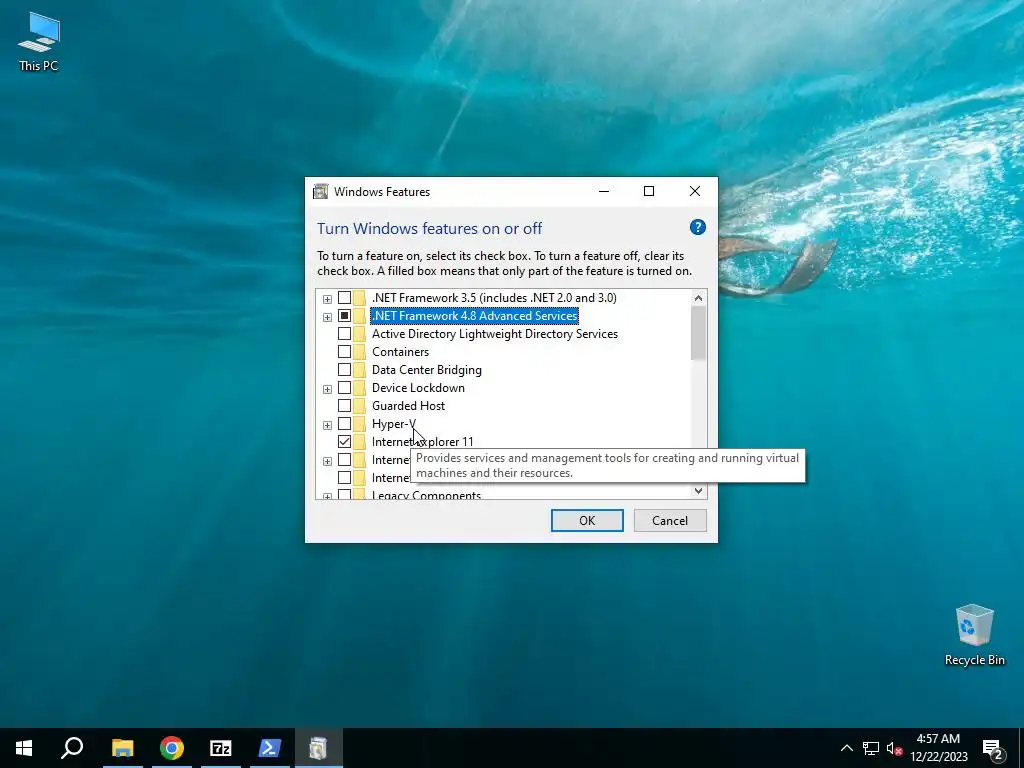This screenshot has height=768, width=1024.
Task: Enable the Device Lockdown checkbox
Action: coord(344,388)
